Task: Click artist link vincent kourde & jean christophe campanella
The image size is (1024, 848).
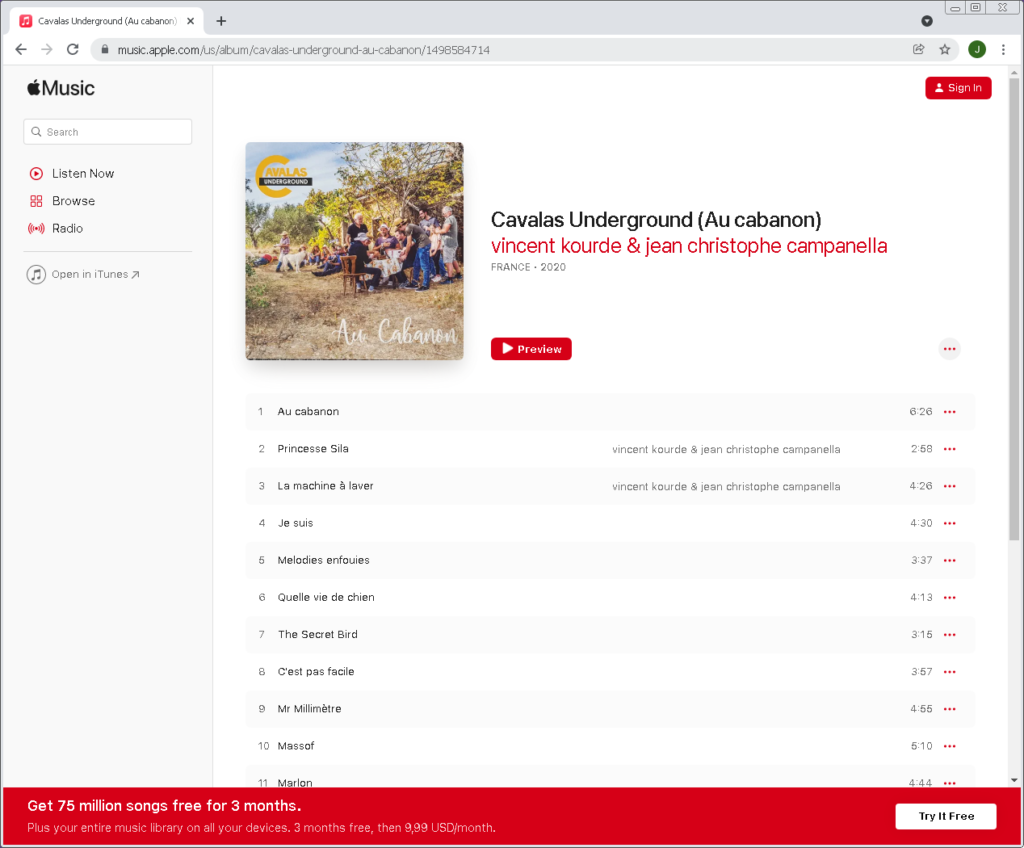Action: (689, 246)
